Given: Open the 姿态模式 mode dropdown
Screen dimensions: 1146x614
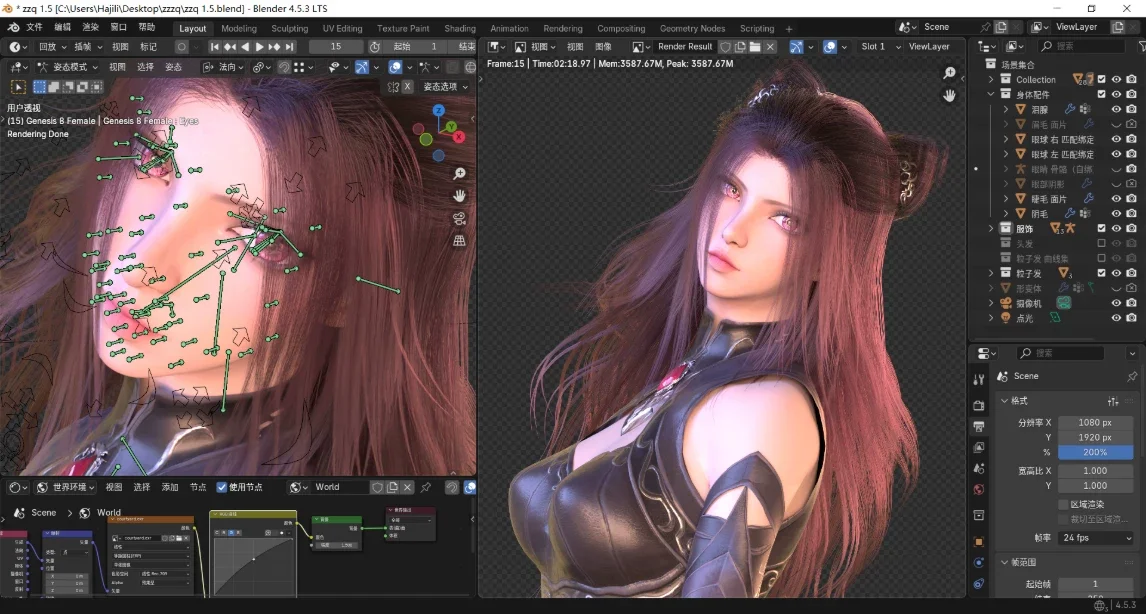Looking at the screenshot, I should (67, 67).
